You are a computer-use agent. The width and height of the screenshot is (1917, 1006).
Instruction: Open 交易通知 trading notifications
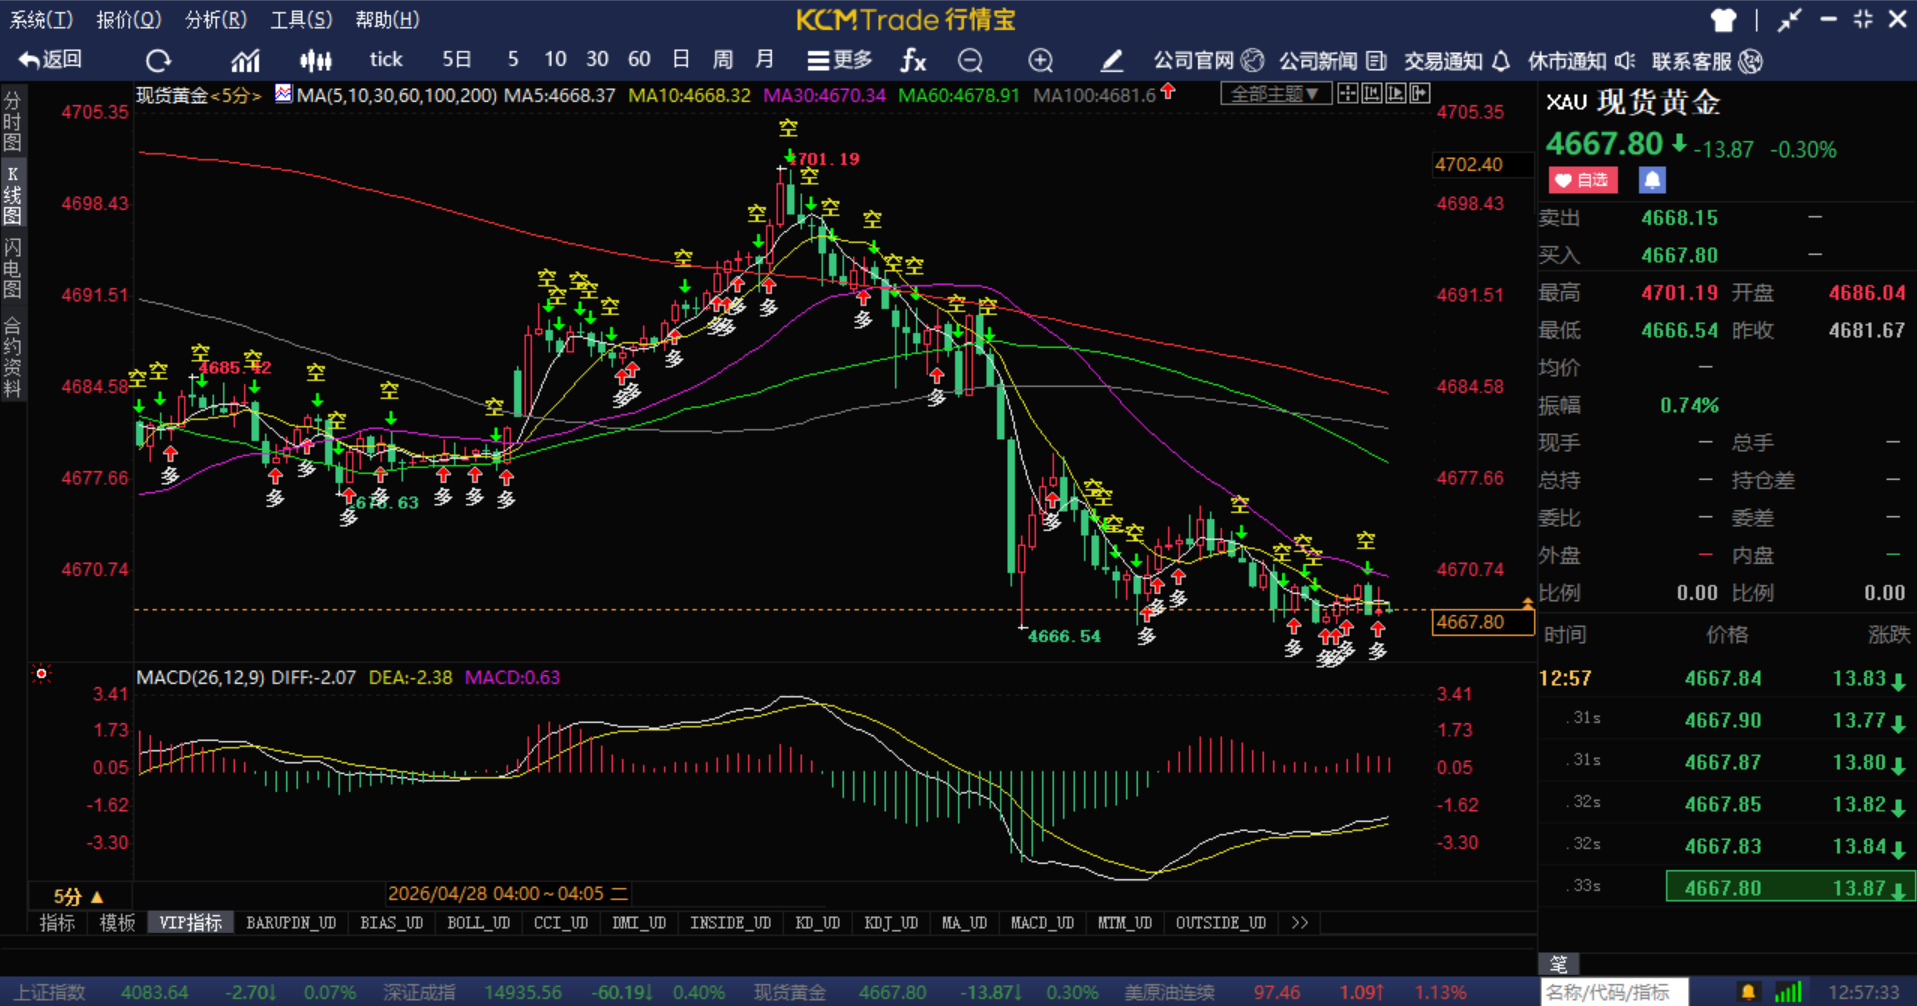[x=1457, y=61]
